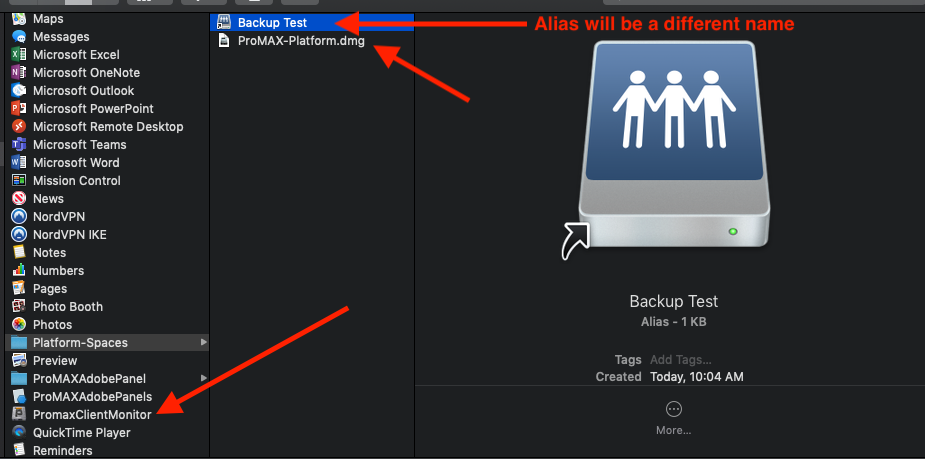
Task: Select the Mission Control icon
Action: coord(19,181)
